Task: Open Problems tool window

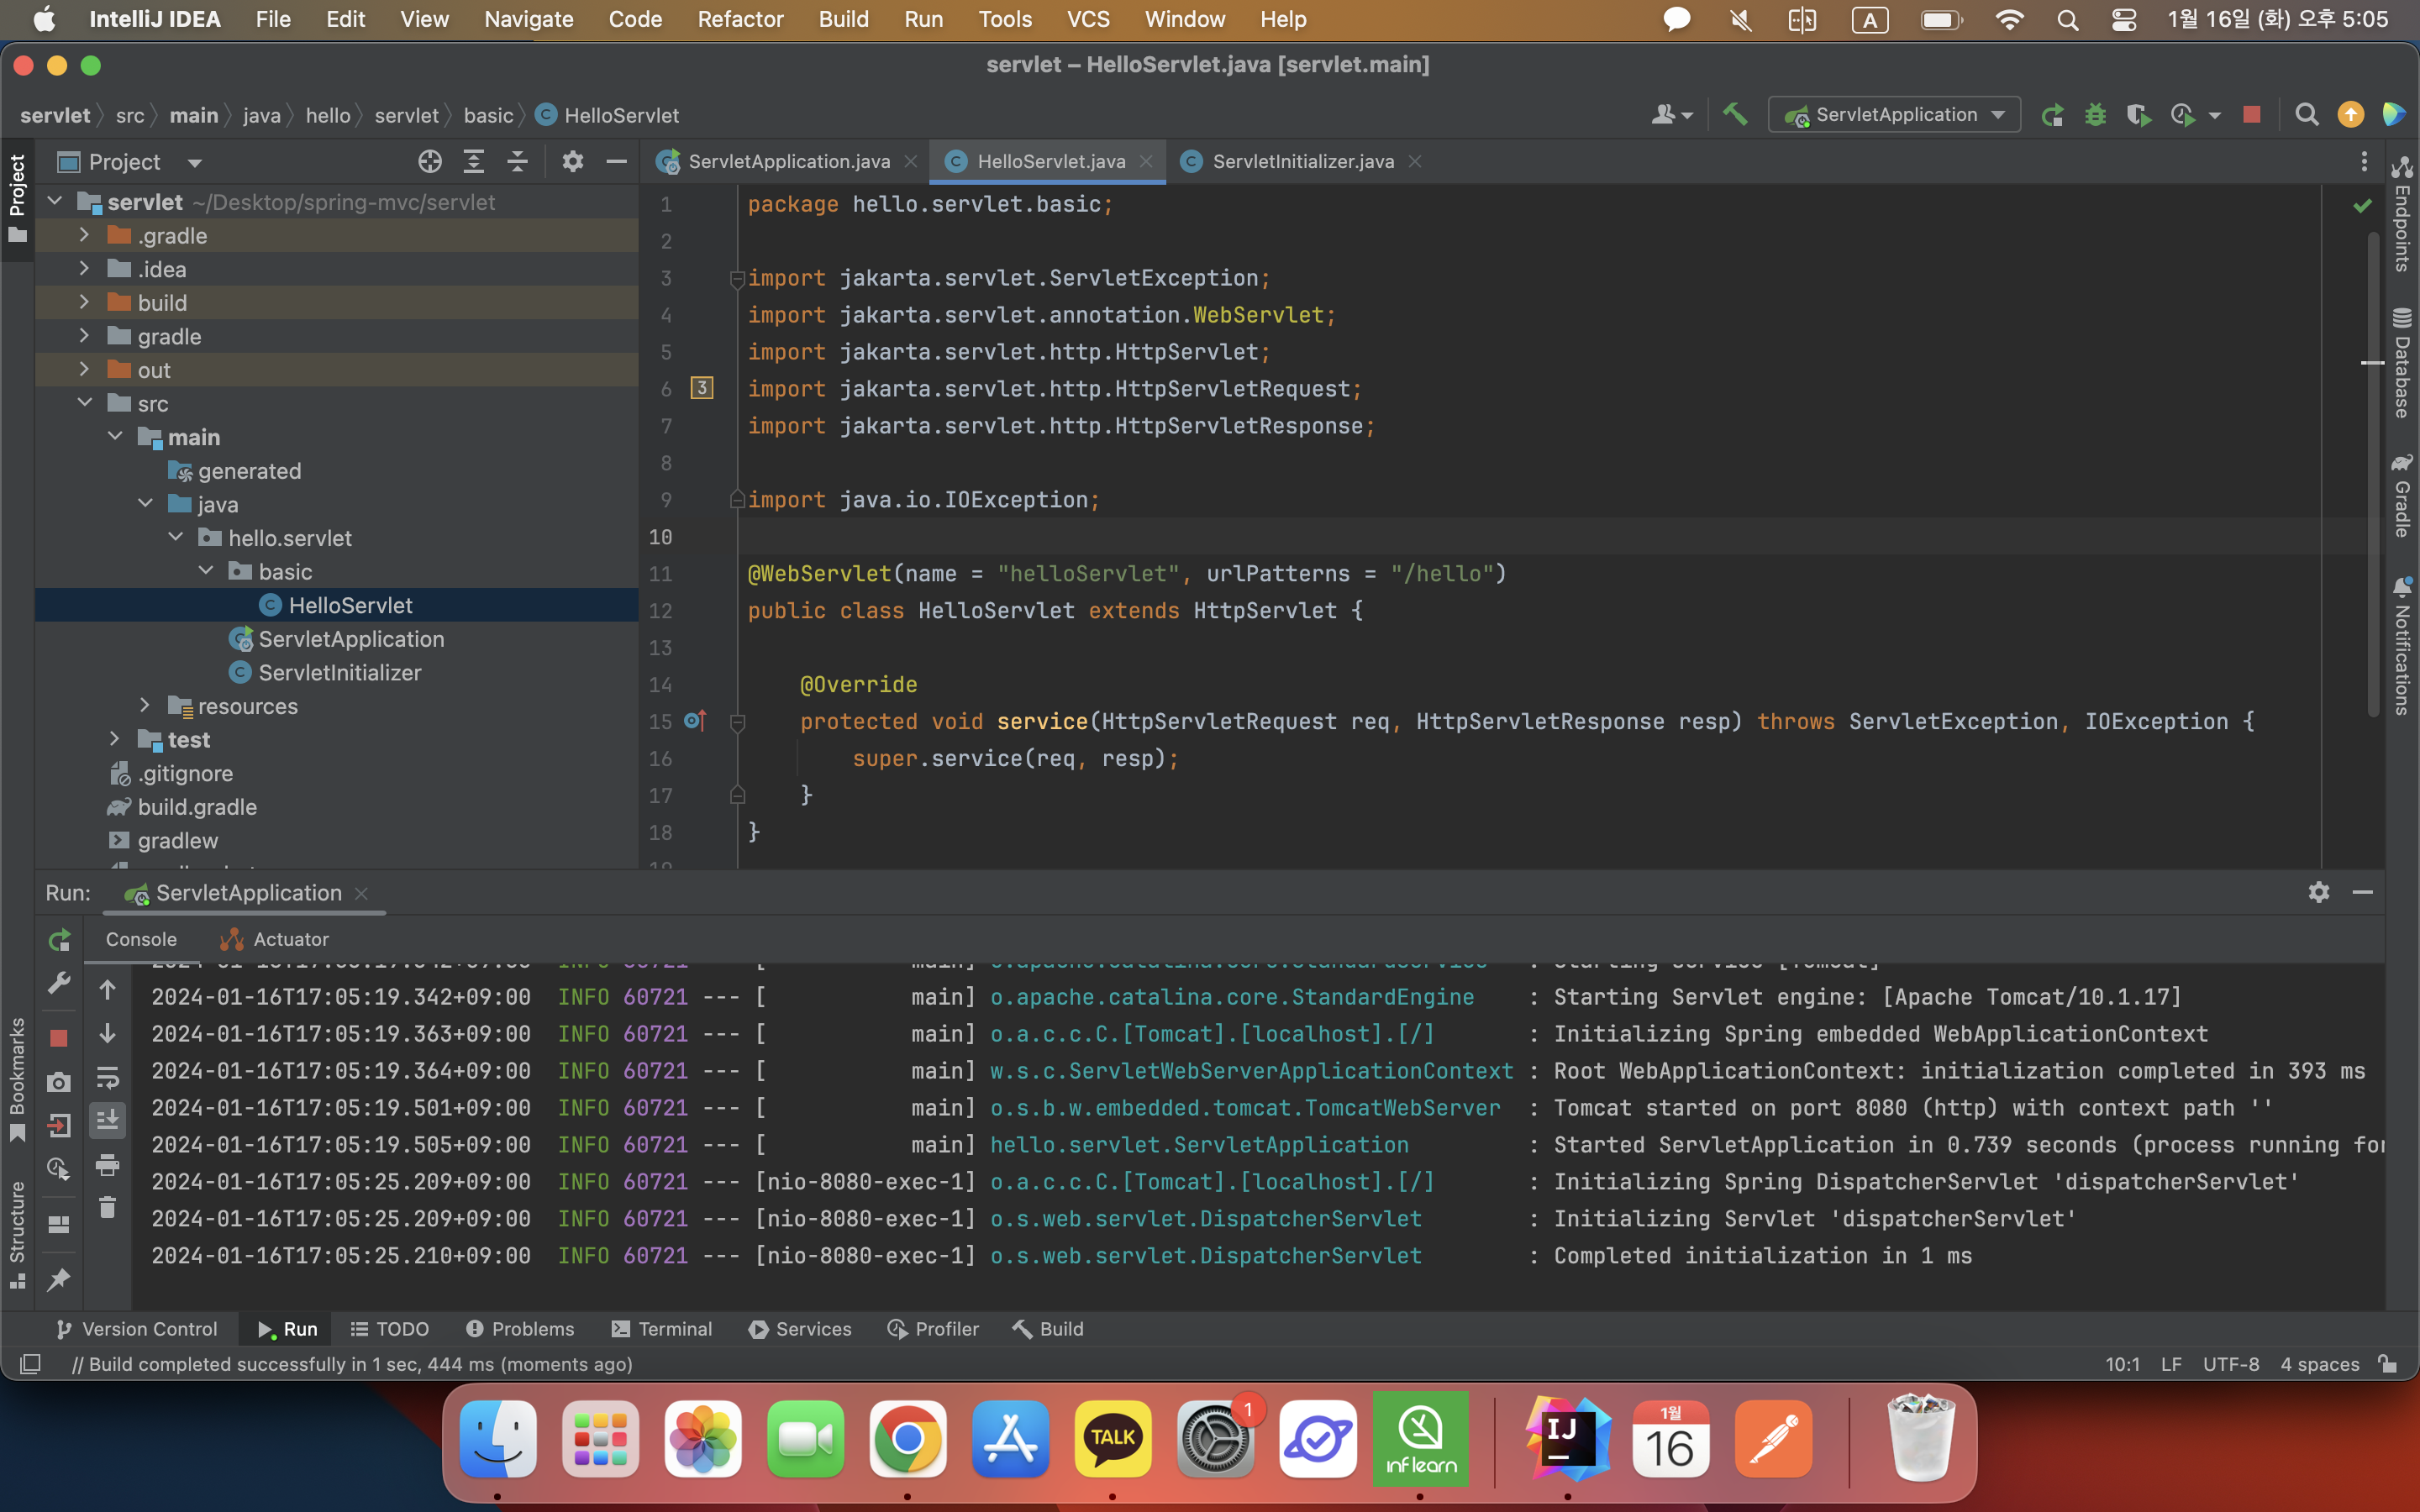Action: point(520,1329)
